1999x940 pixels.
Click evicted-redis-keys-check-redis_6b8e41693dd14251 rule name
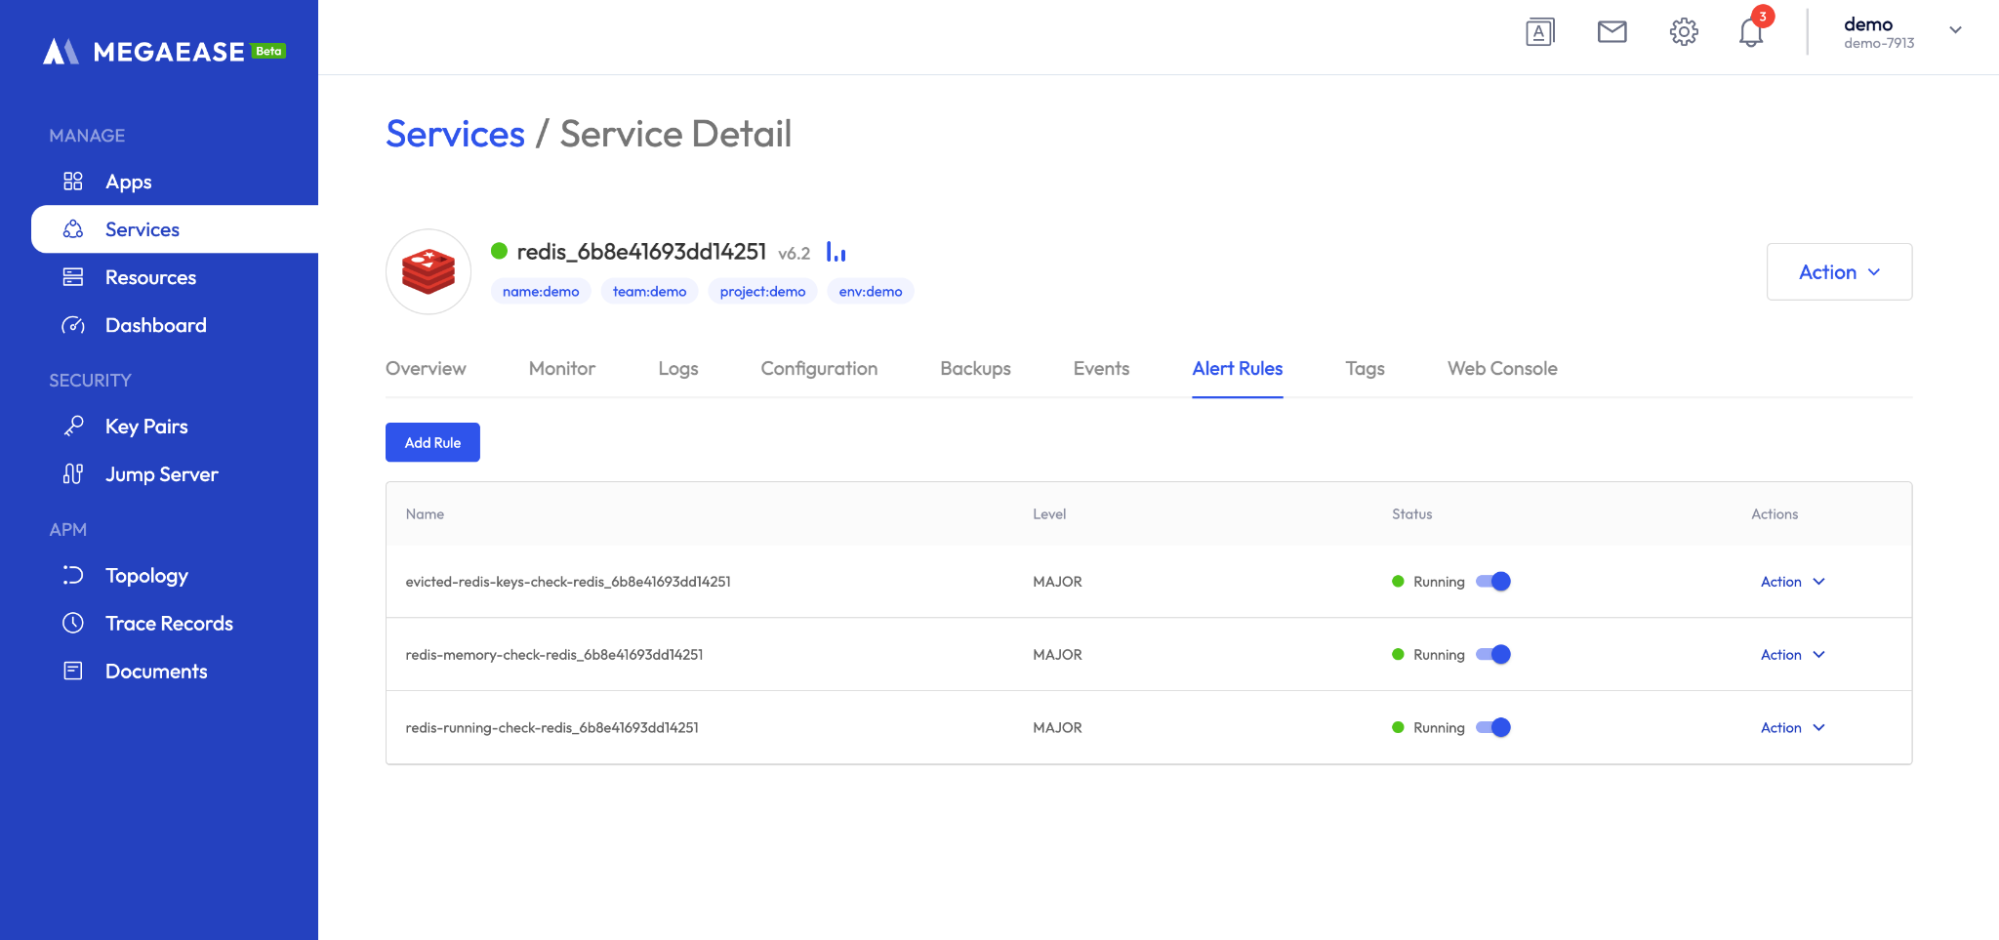(x=568, y=581)
